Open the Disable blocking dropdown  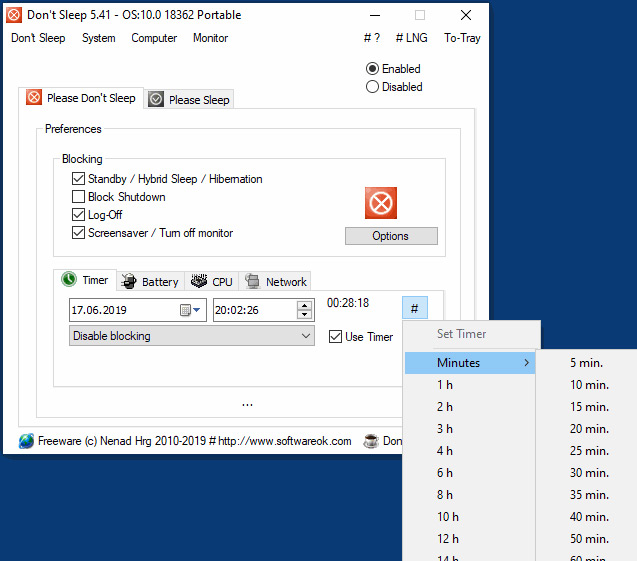tap(192, 336)
